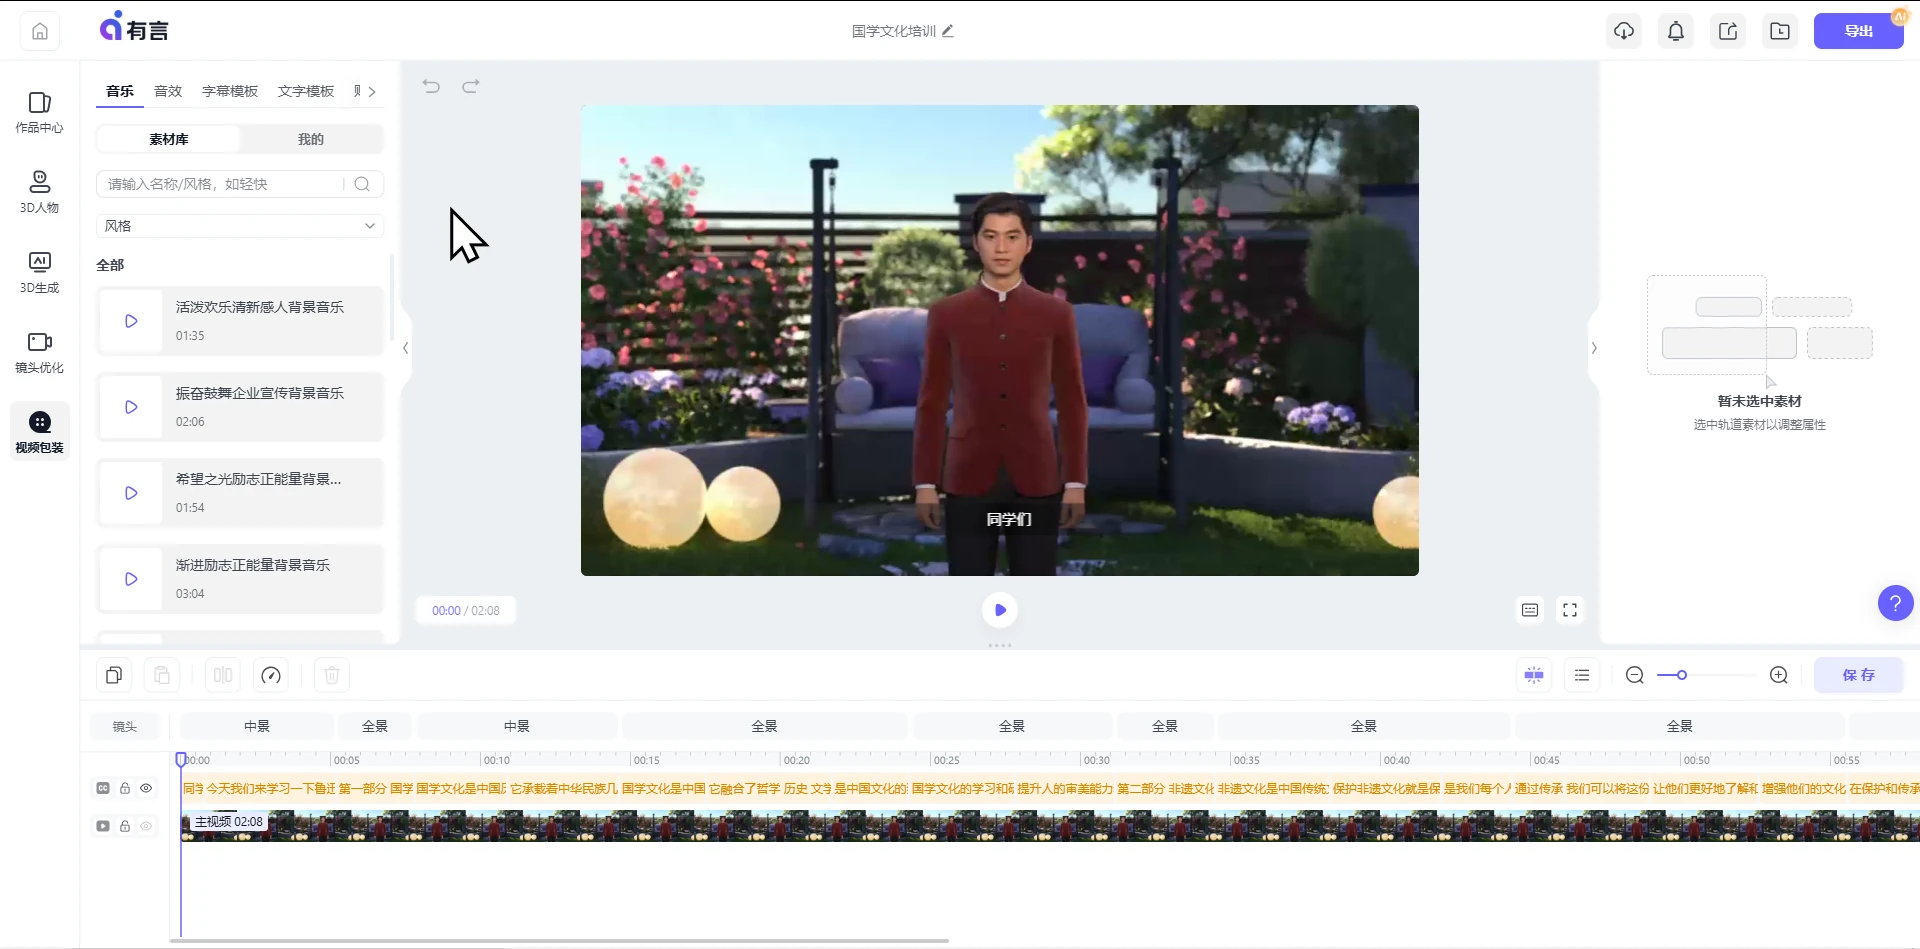Play the video preview

pyautogui.click(x=1000, y=610)
